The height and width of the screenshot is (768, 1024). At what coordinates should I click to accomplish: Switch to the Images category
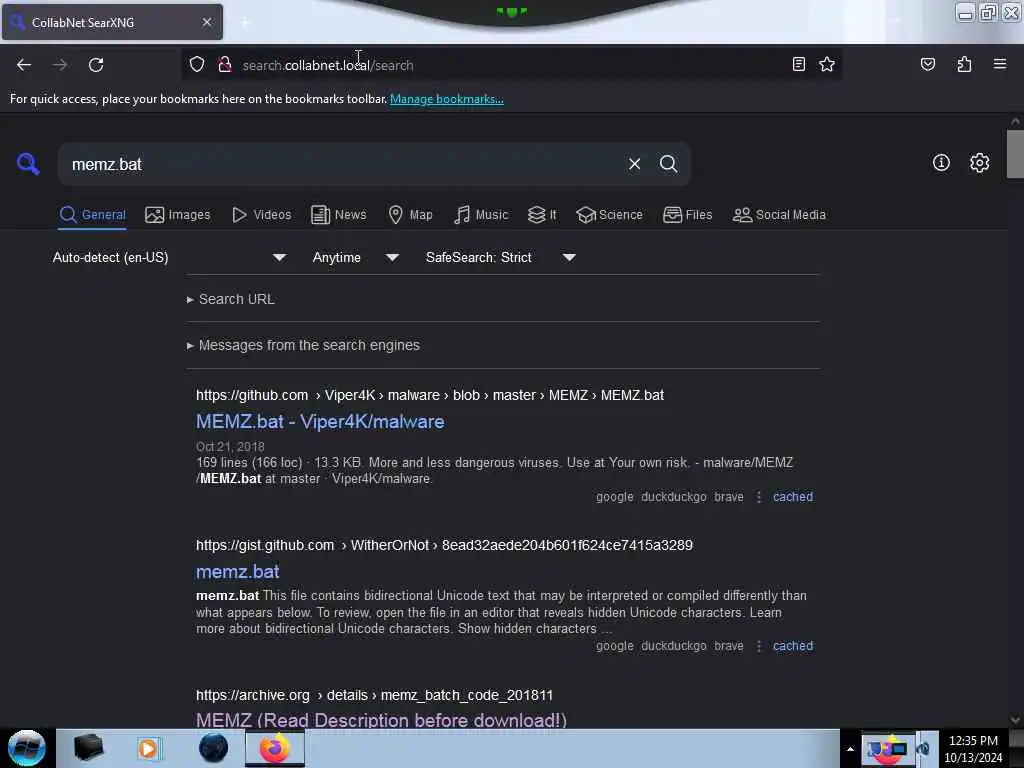[178, 215]
